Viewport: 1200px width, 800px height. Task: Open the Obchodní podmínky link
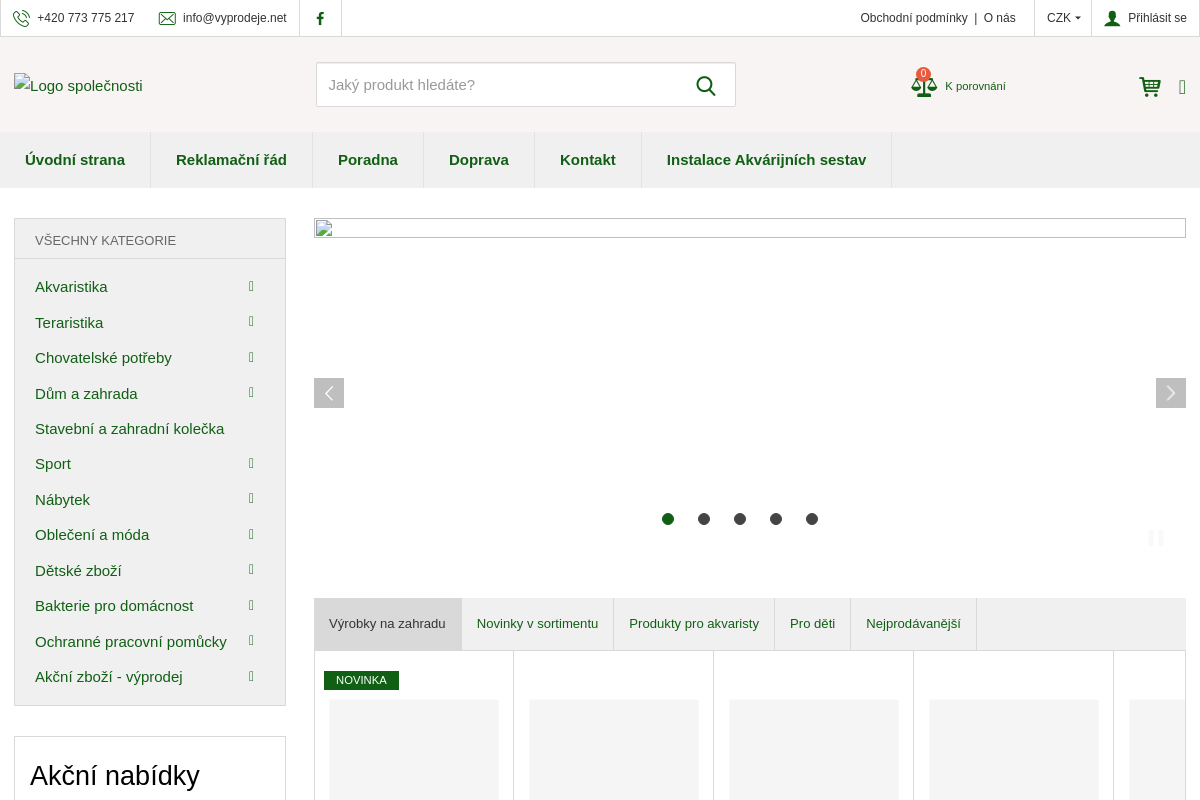tap(913, 18)
